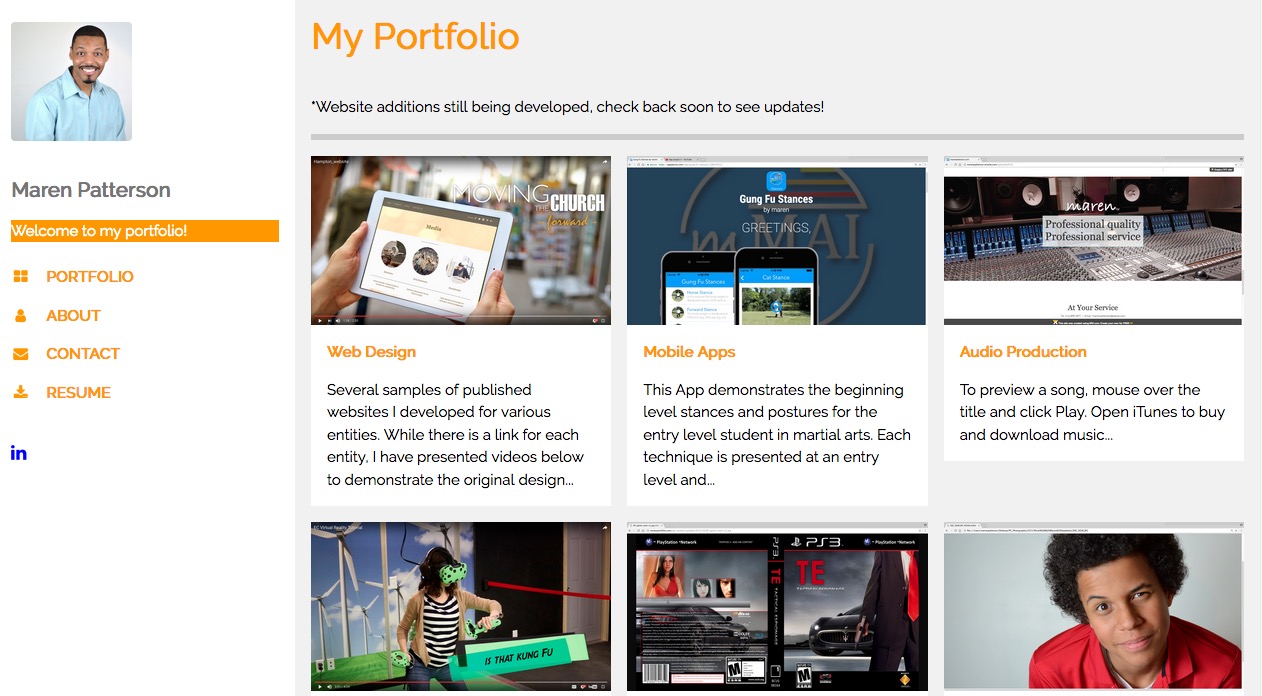
Task: Click Maren Patterson's profile photo
Action: click(71, 81)
